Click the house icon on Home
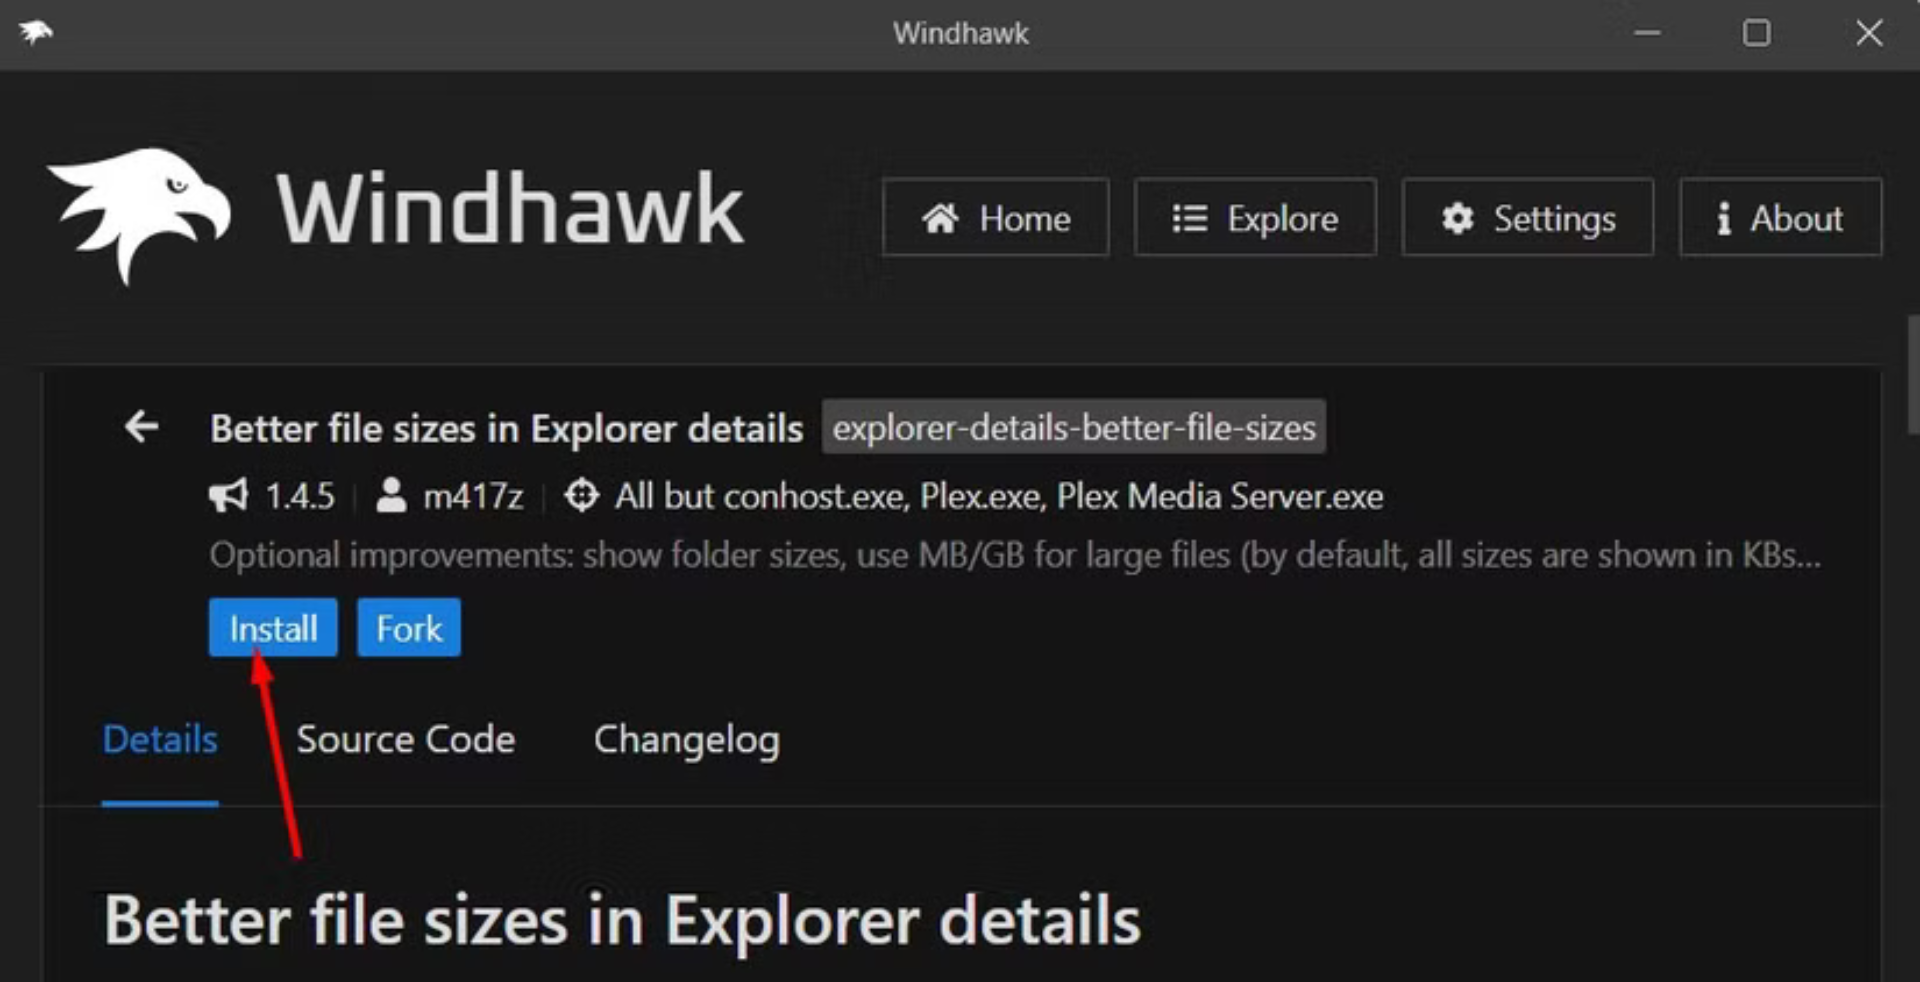Image resolution: width=1920 pixels, height=982 pixels. (940, 218)
